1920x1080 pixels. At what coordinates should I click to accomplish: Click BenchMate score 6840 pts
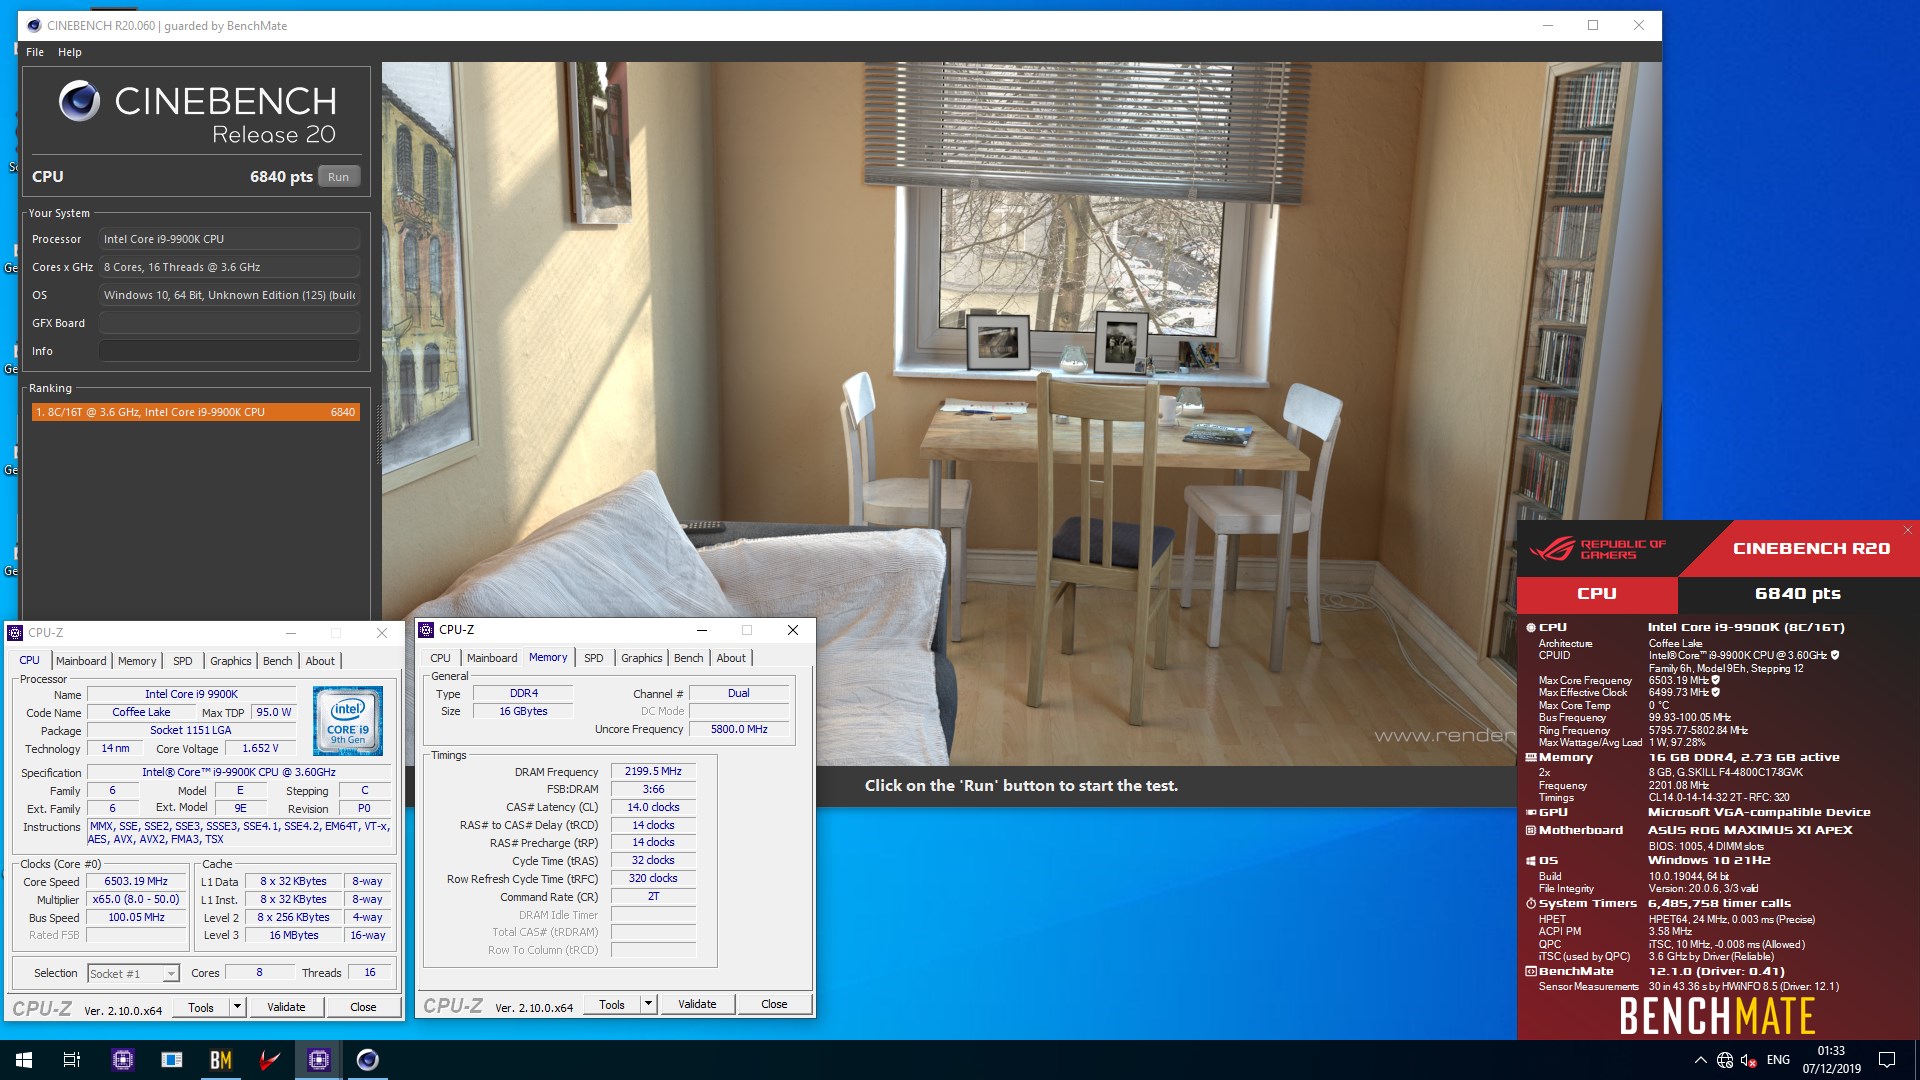click(x=1797, y=594)
